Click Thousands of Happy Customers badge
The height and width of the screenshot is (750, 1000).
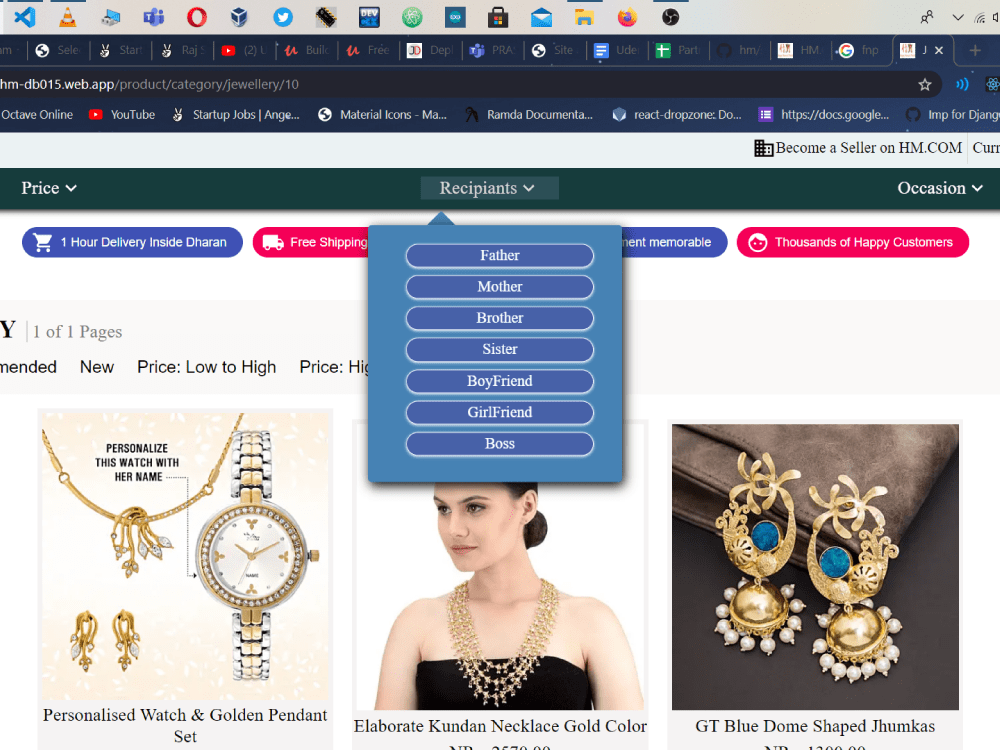[853, 242]
